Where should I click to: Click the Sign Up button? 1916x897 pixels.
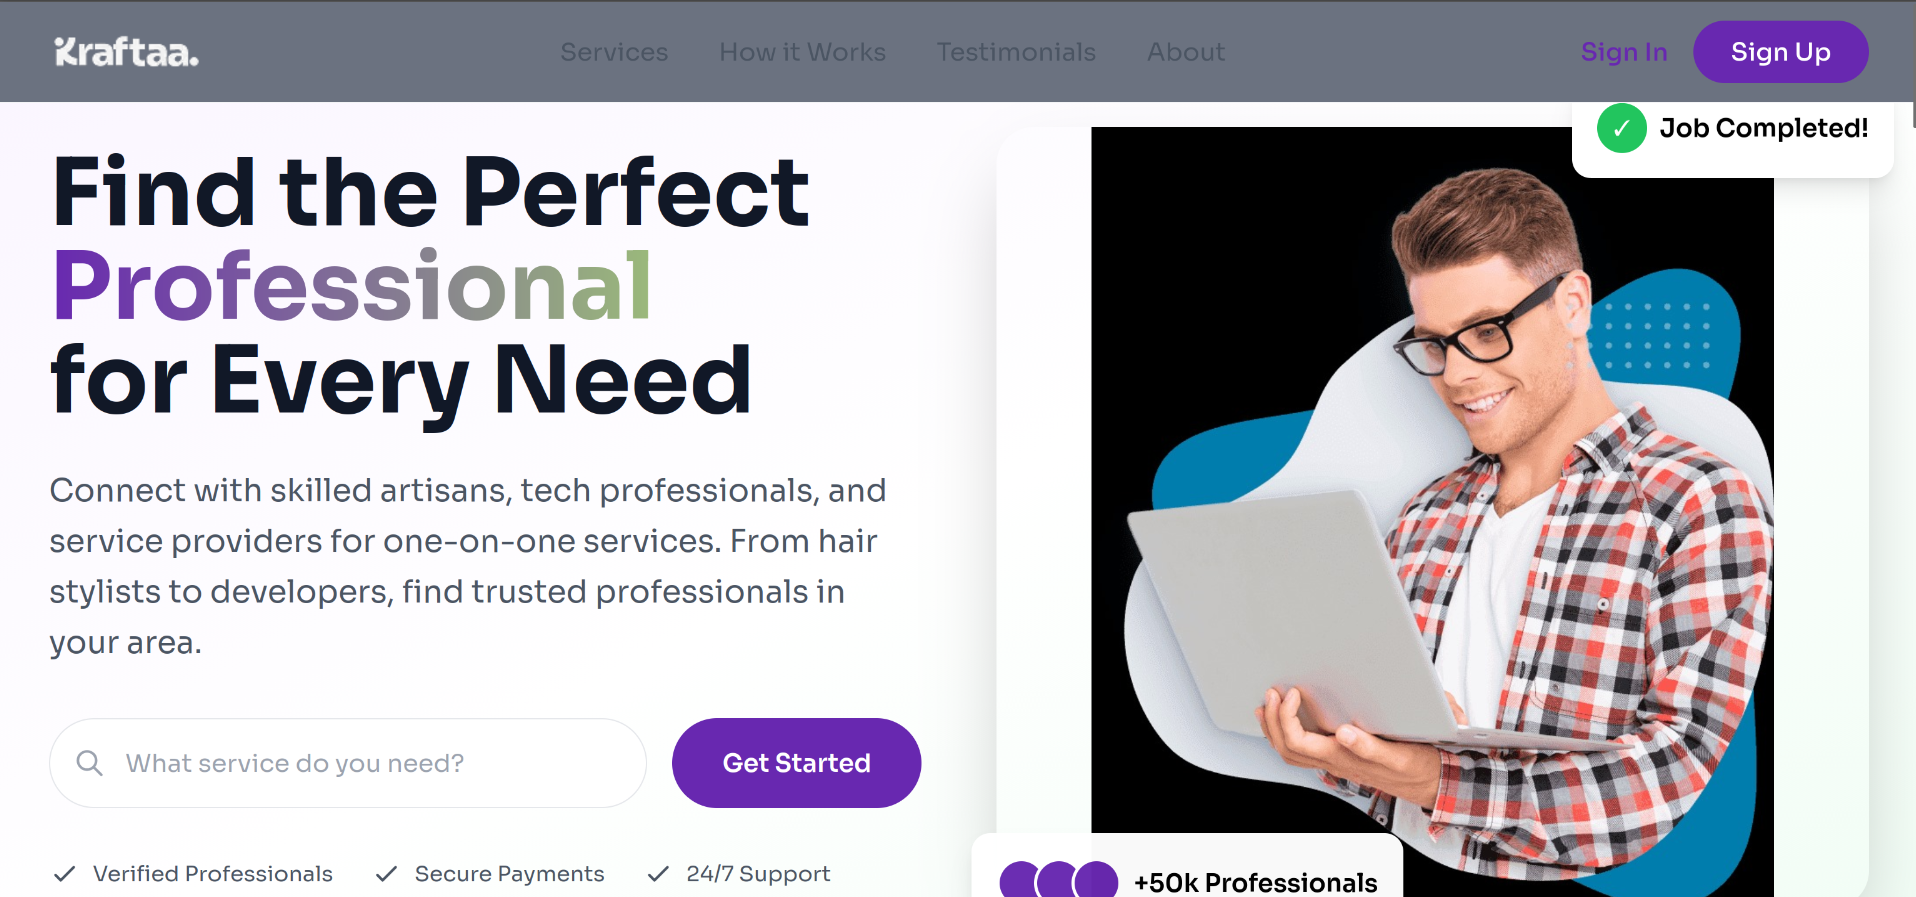pos(1780,52)
